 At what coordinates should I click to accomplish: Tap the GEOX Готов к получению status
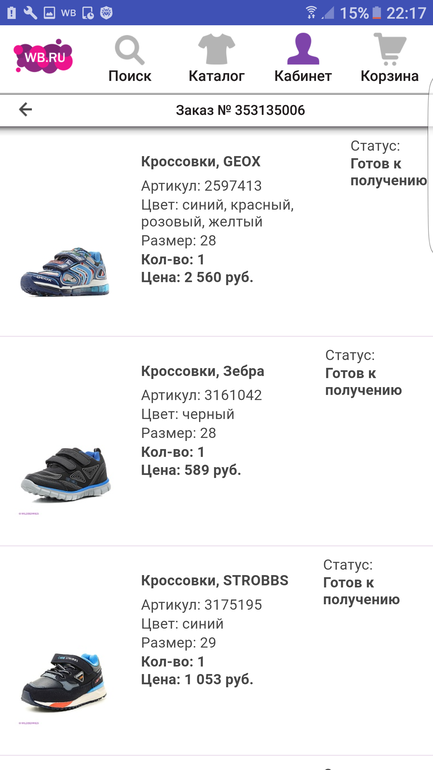388,172
